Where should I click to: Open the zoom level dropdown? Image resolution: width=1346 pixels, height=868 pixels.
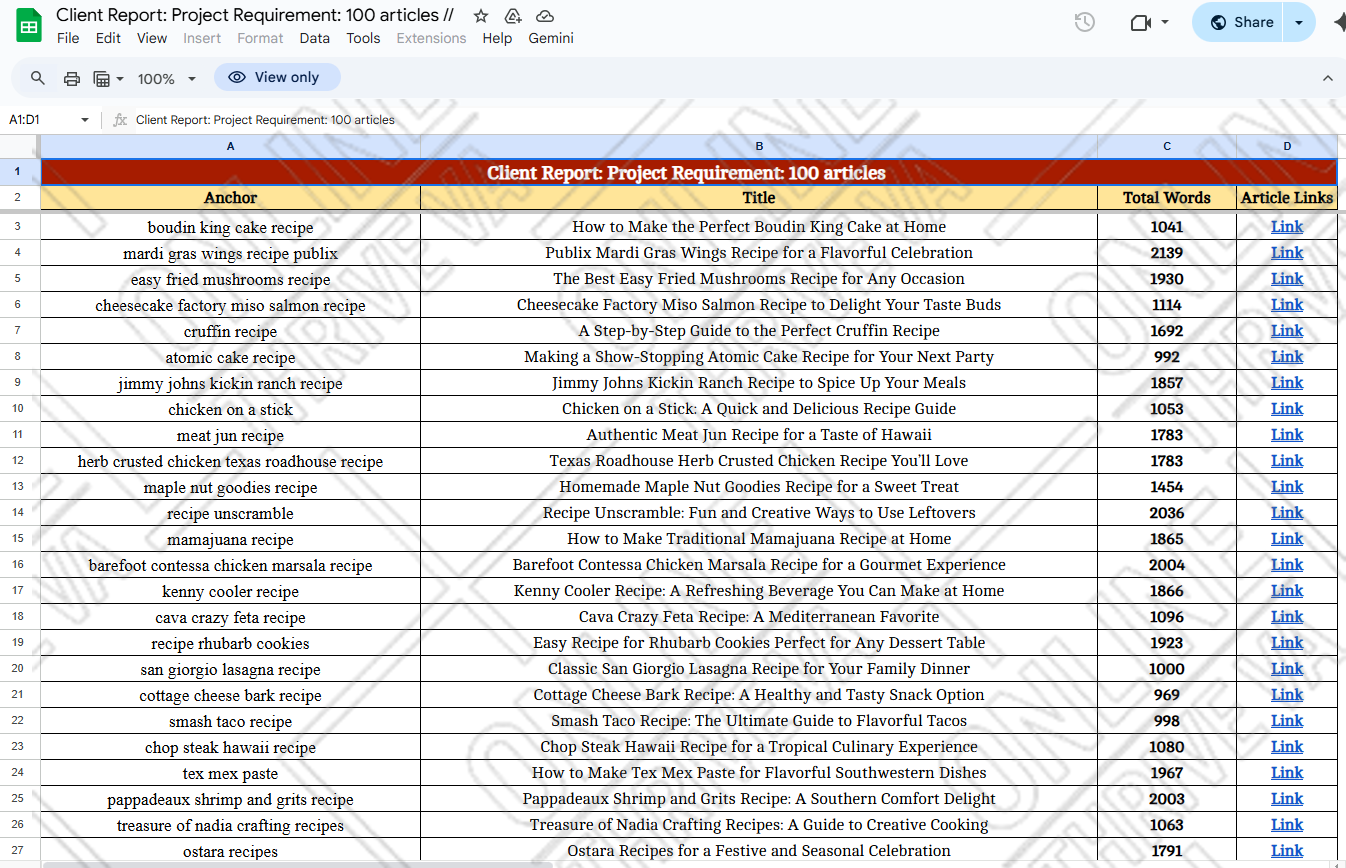[x=165, y=78]
